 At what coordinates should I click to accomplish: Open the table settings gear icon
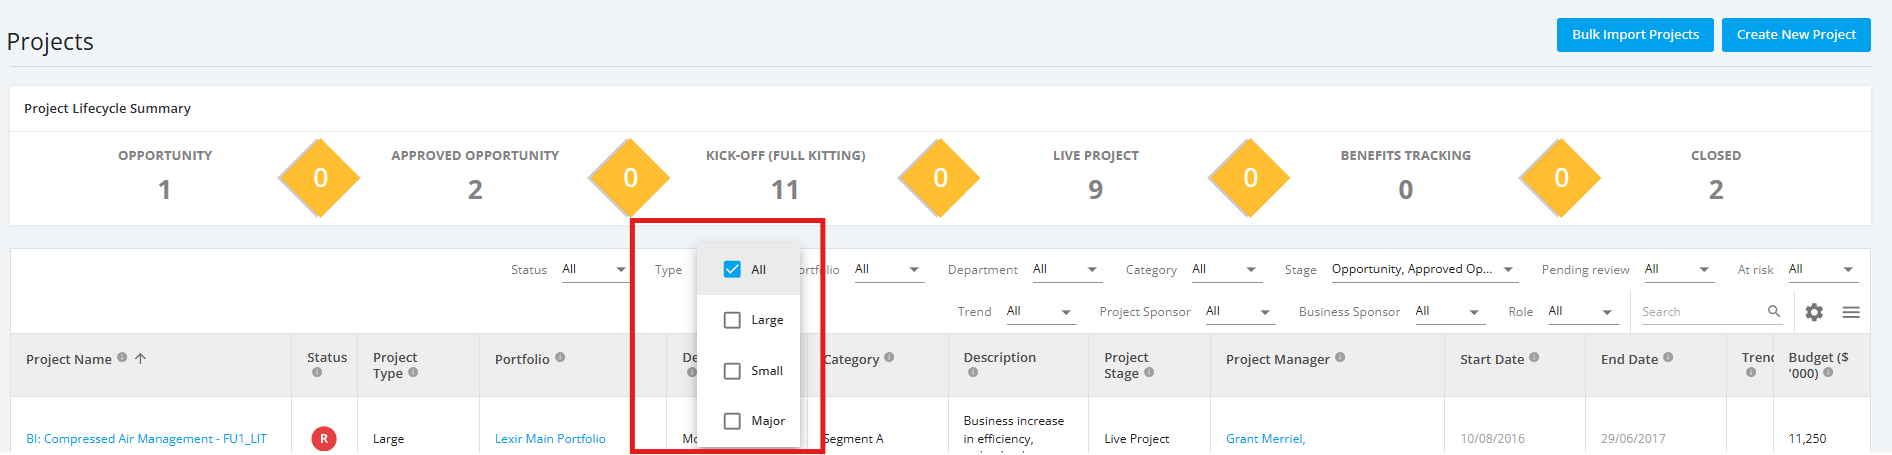click(1814, 312)
